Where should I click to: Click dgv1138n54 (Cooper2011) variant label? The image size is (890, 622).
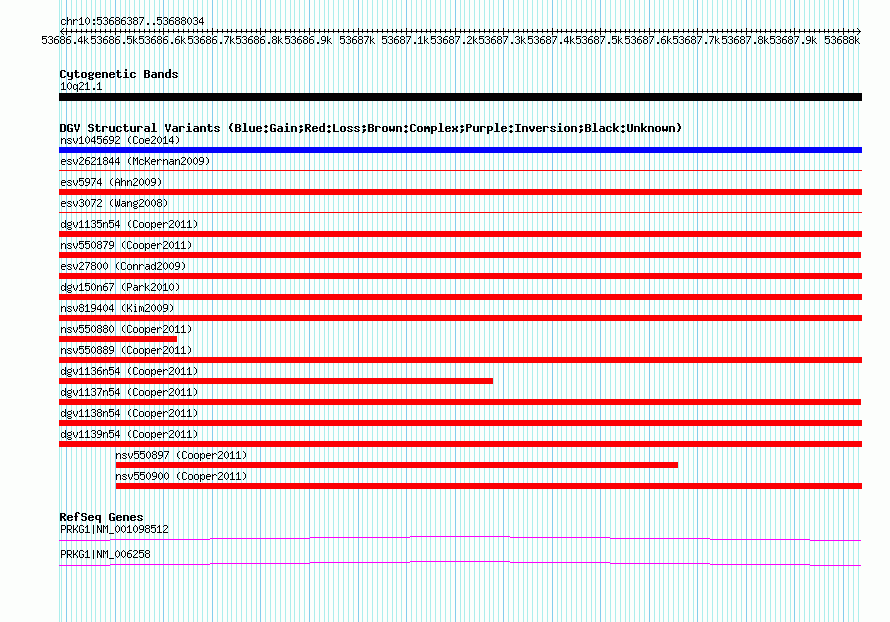(x=129, y=413)
